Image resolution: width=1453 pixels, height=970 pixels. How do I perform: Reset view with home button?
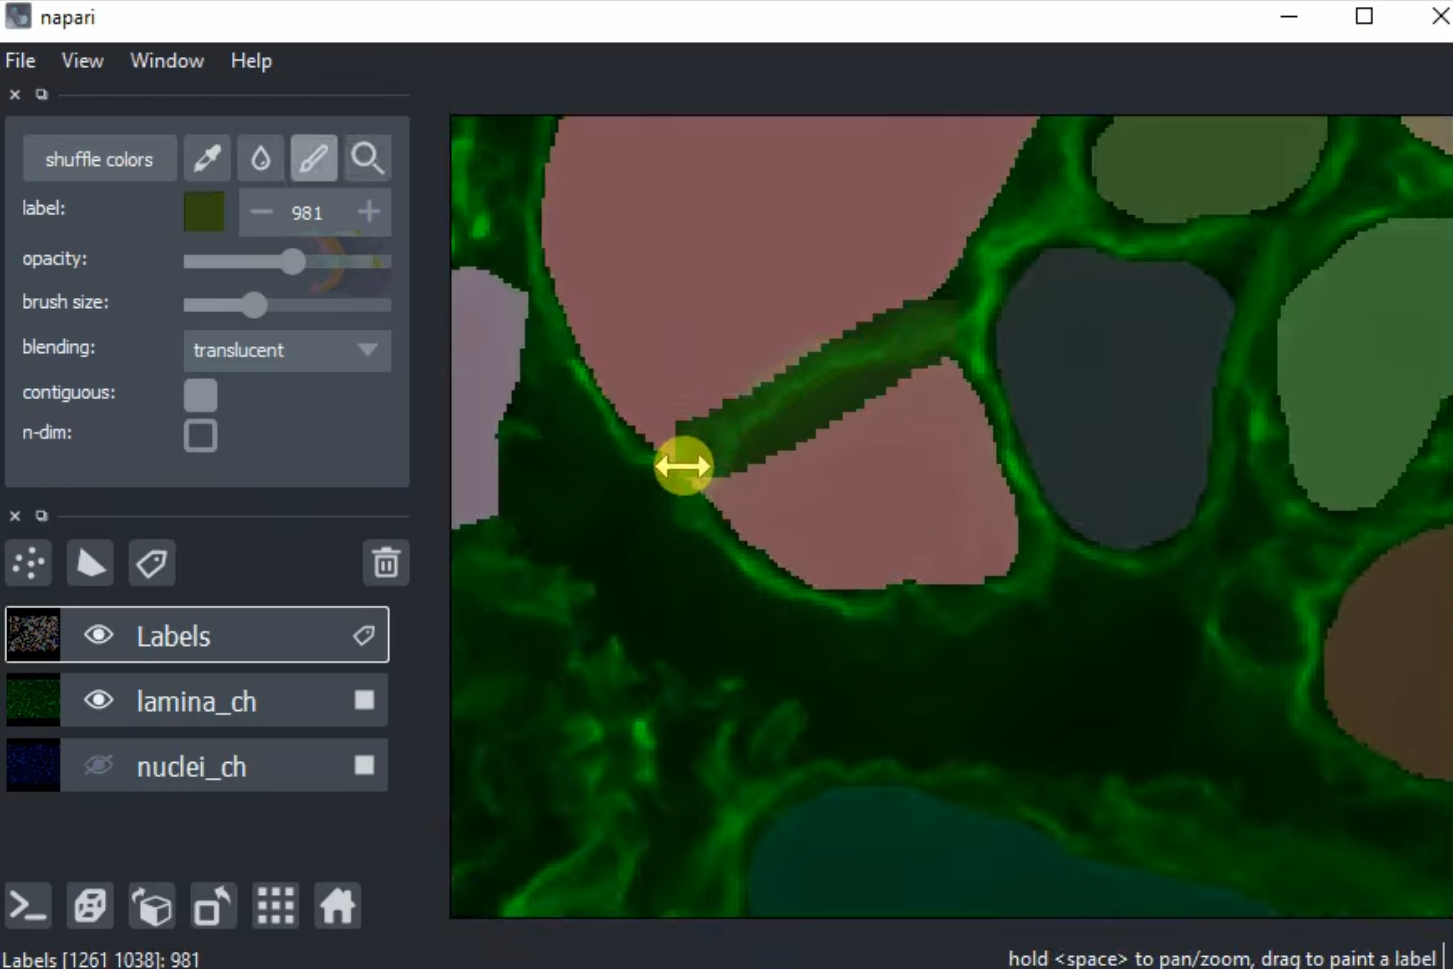tap(337, 906)
